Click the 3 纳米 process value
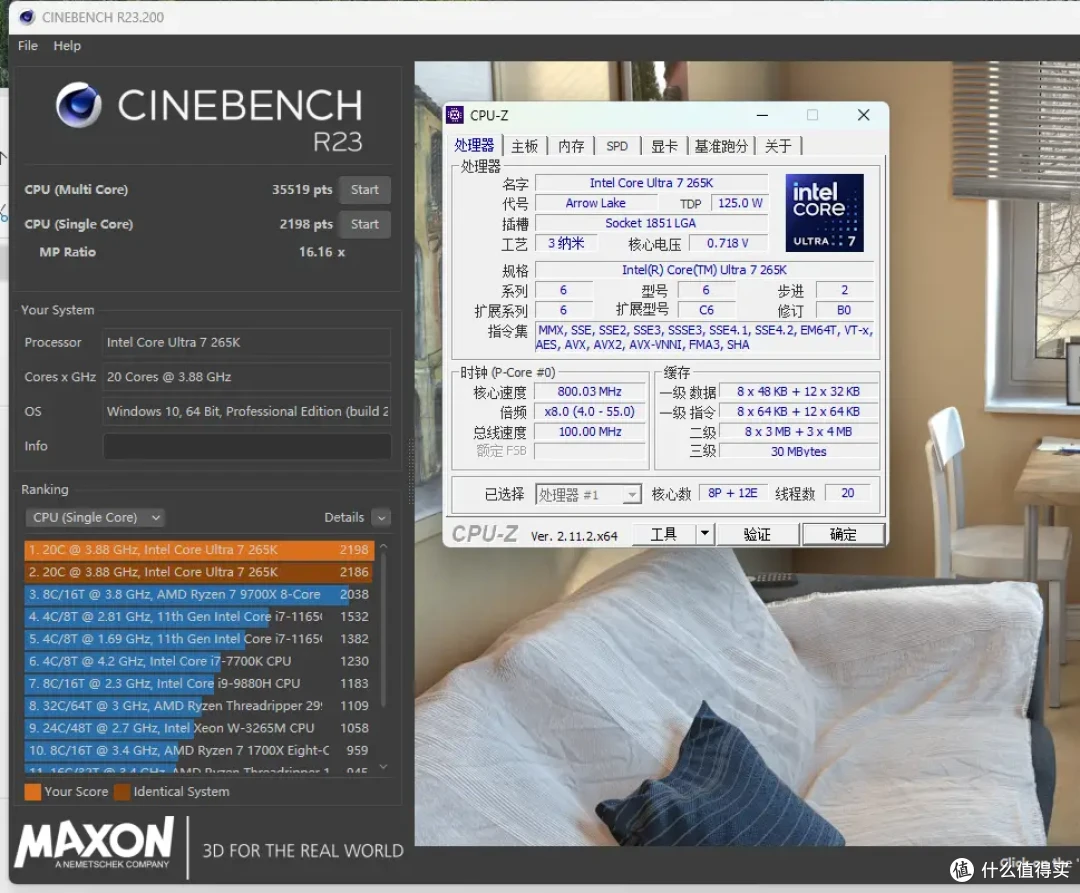 tap(566, 243)
